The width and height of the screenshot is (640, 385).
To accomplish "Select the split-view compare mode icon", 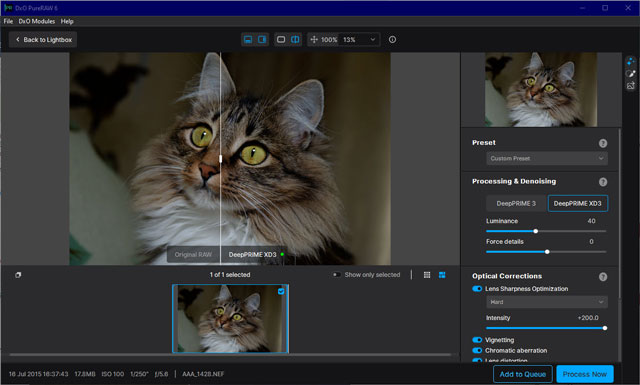I will coord(295,40).
